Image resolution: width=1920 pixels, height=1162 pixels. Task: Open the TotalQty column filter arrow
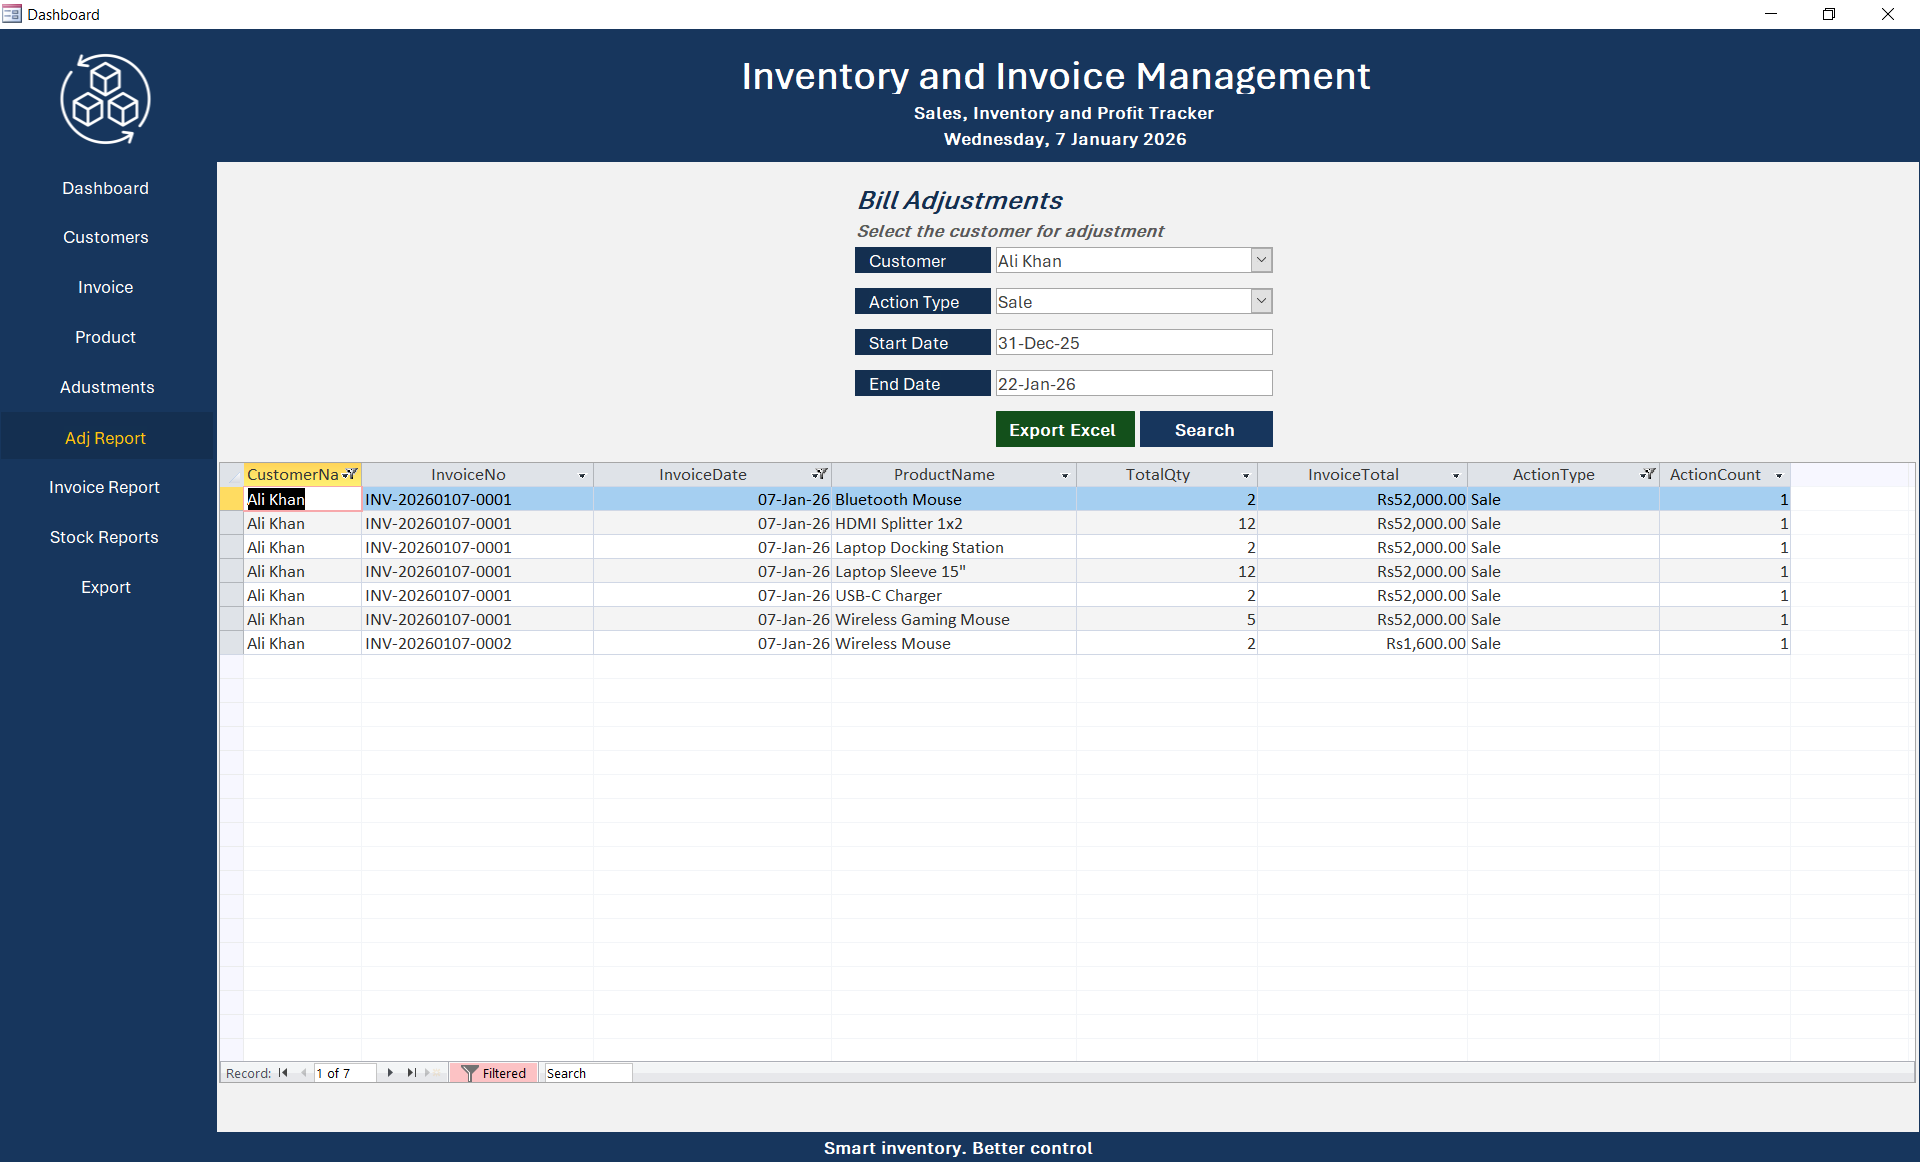pyautogui.click(x=1246, y=475)
